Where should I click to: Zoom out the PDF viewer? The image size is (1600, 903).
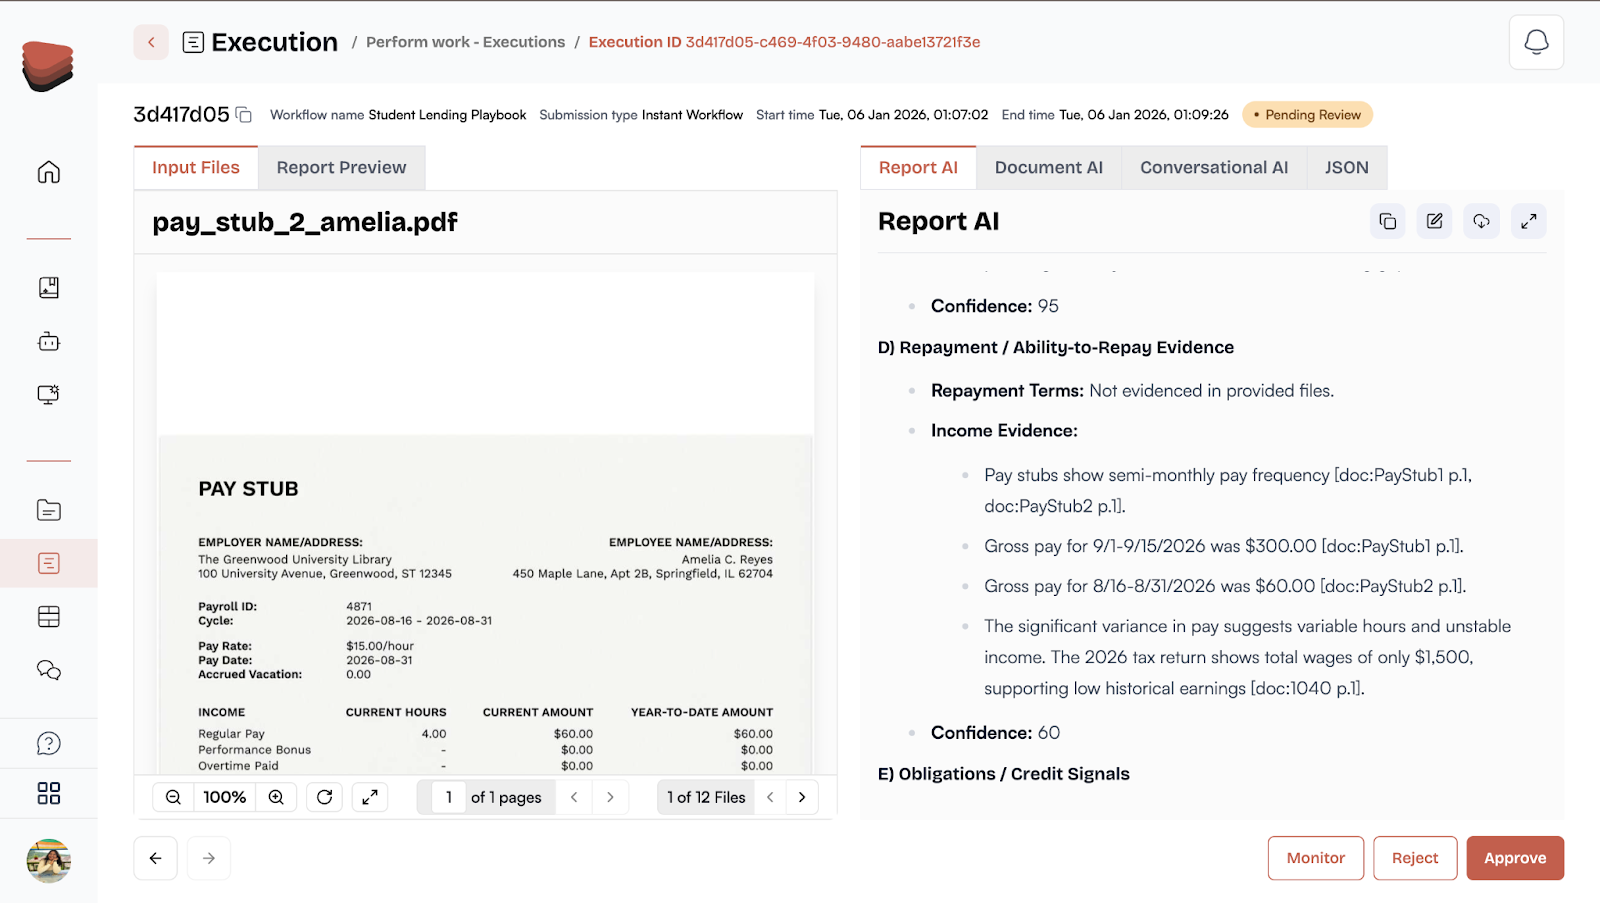(x=173, y=797)
